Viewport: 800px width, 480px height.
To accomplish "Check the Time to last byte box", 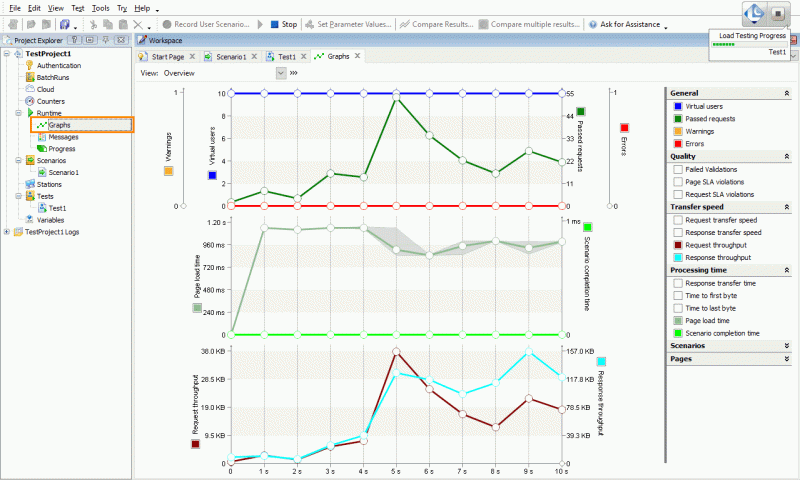I will [x=678, y=308].
